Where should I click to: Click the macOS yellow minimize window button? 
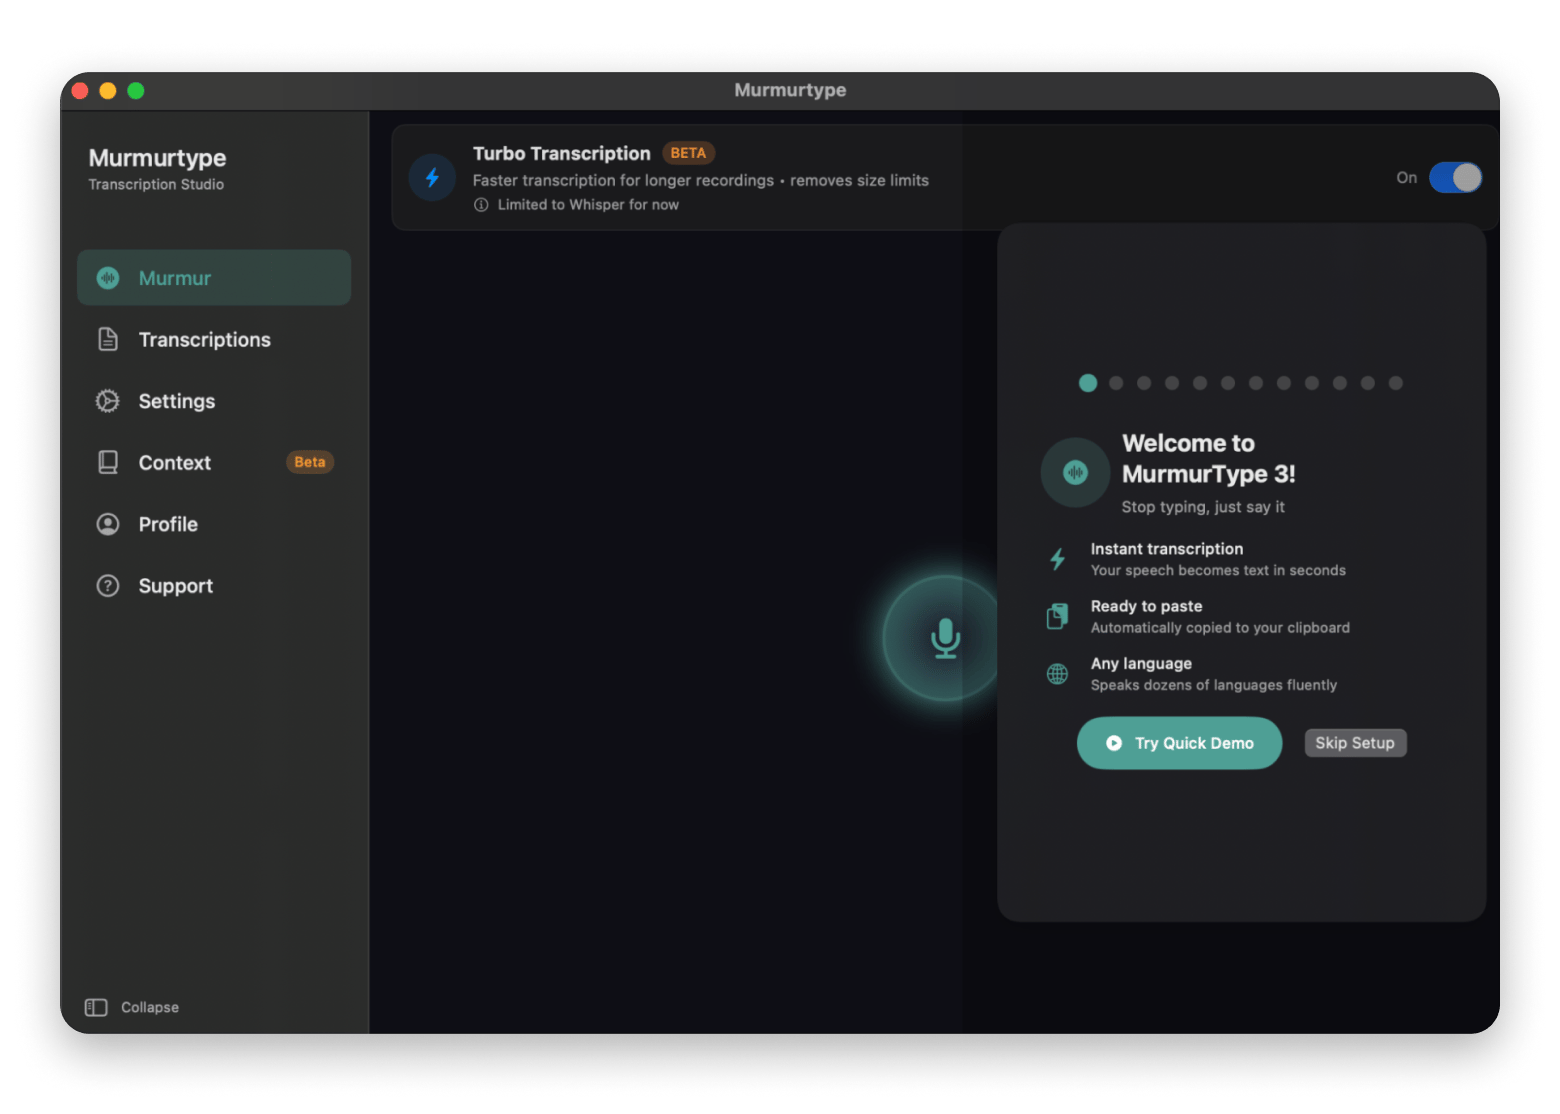[x=108, y=91]
